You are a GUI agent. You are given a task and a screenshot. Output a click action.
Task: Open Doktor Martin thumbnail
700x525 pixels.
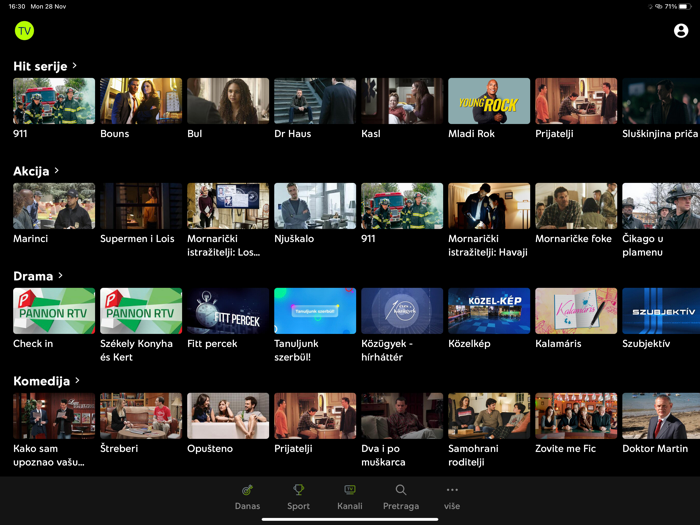pos(661,416)
